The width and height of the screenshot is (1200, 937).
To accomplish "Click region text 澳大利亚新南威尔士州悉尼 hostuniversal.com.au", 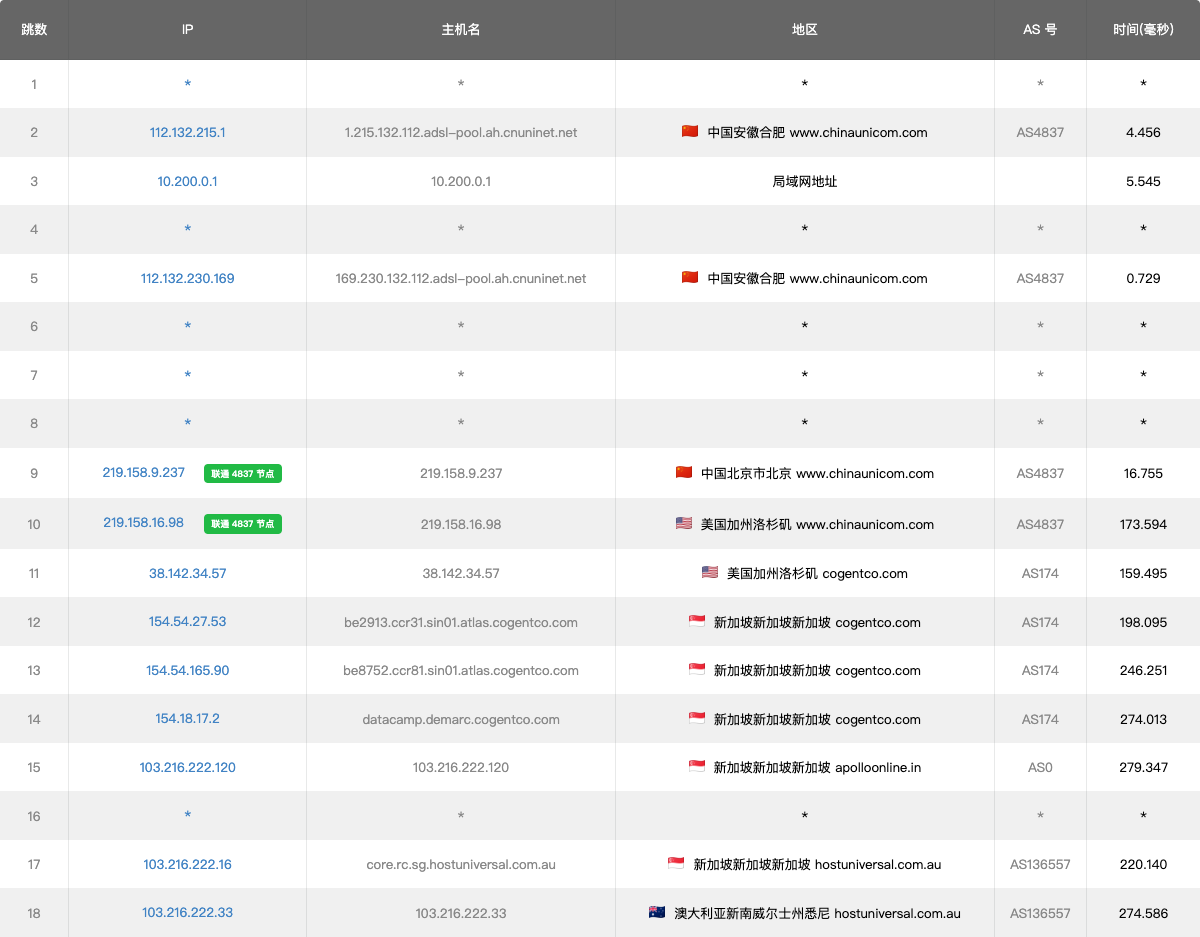I will pyautogui.click(x=817, y=913).
